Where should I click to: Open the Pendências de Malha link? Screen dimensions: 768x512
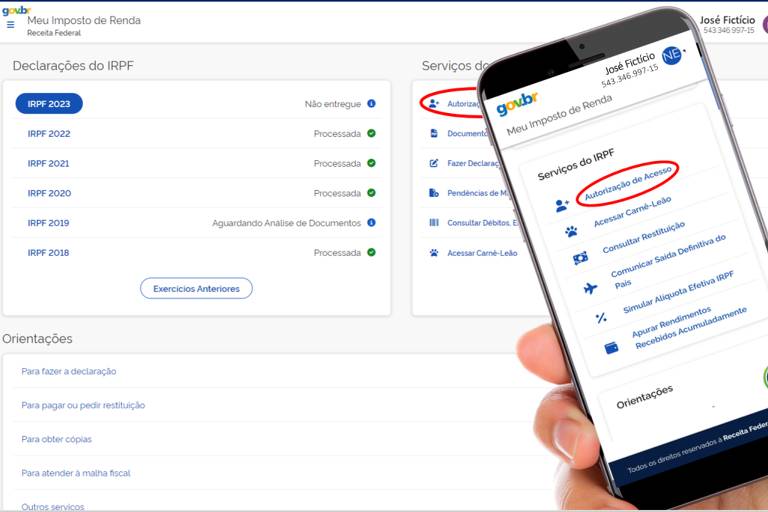478,193
